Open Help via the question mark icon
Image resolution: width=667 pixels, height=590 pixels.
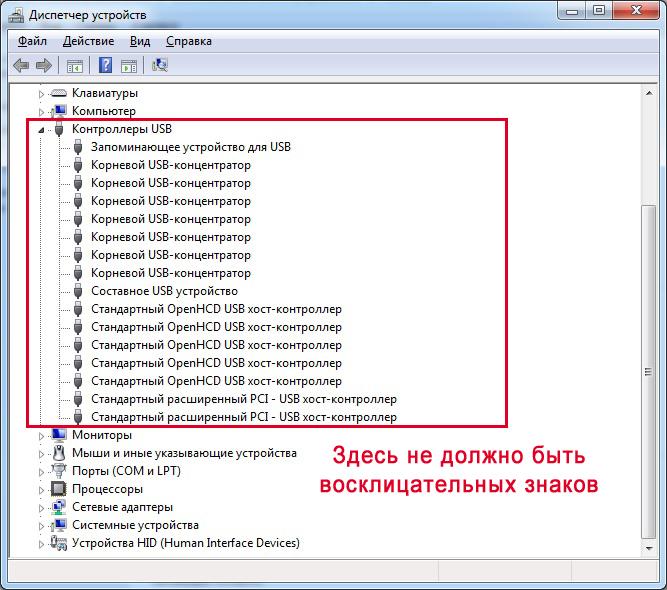tap(105, 66)
